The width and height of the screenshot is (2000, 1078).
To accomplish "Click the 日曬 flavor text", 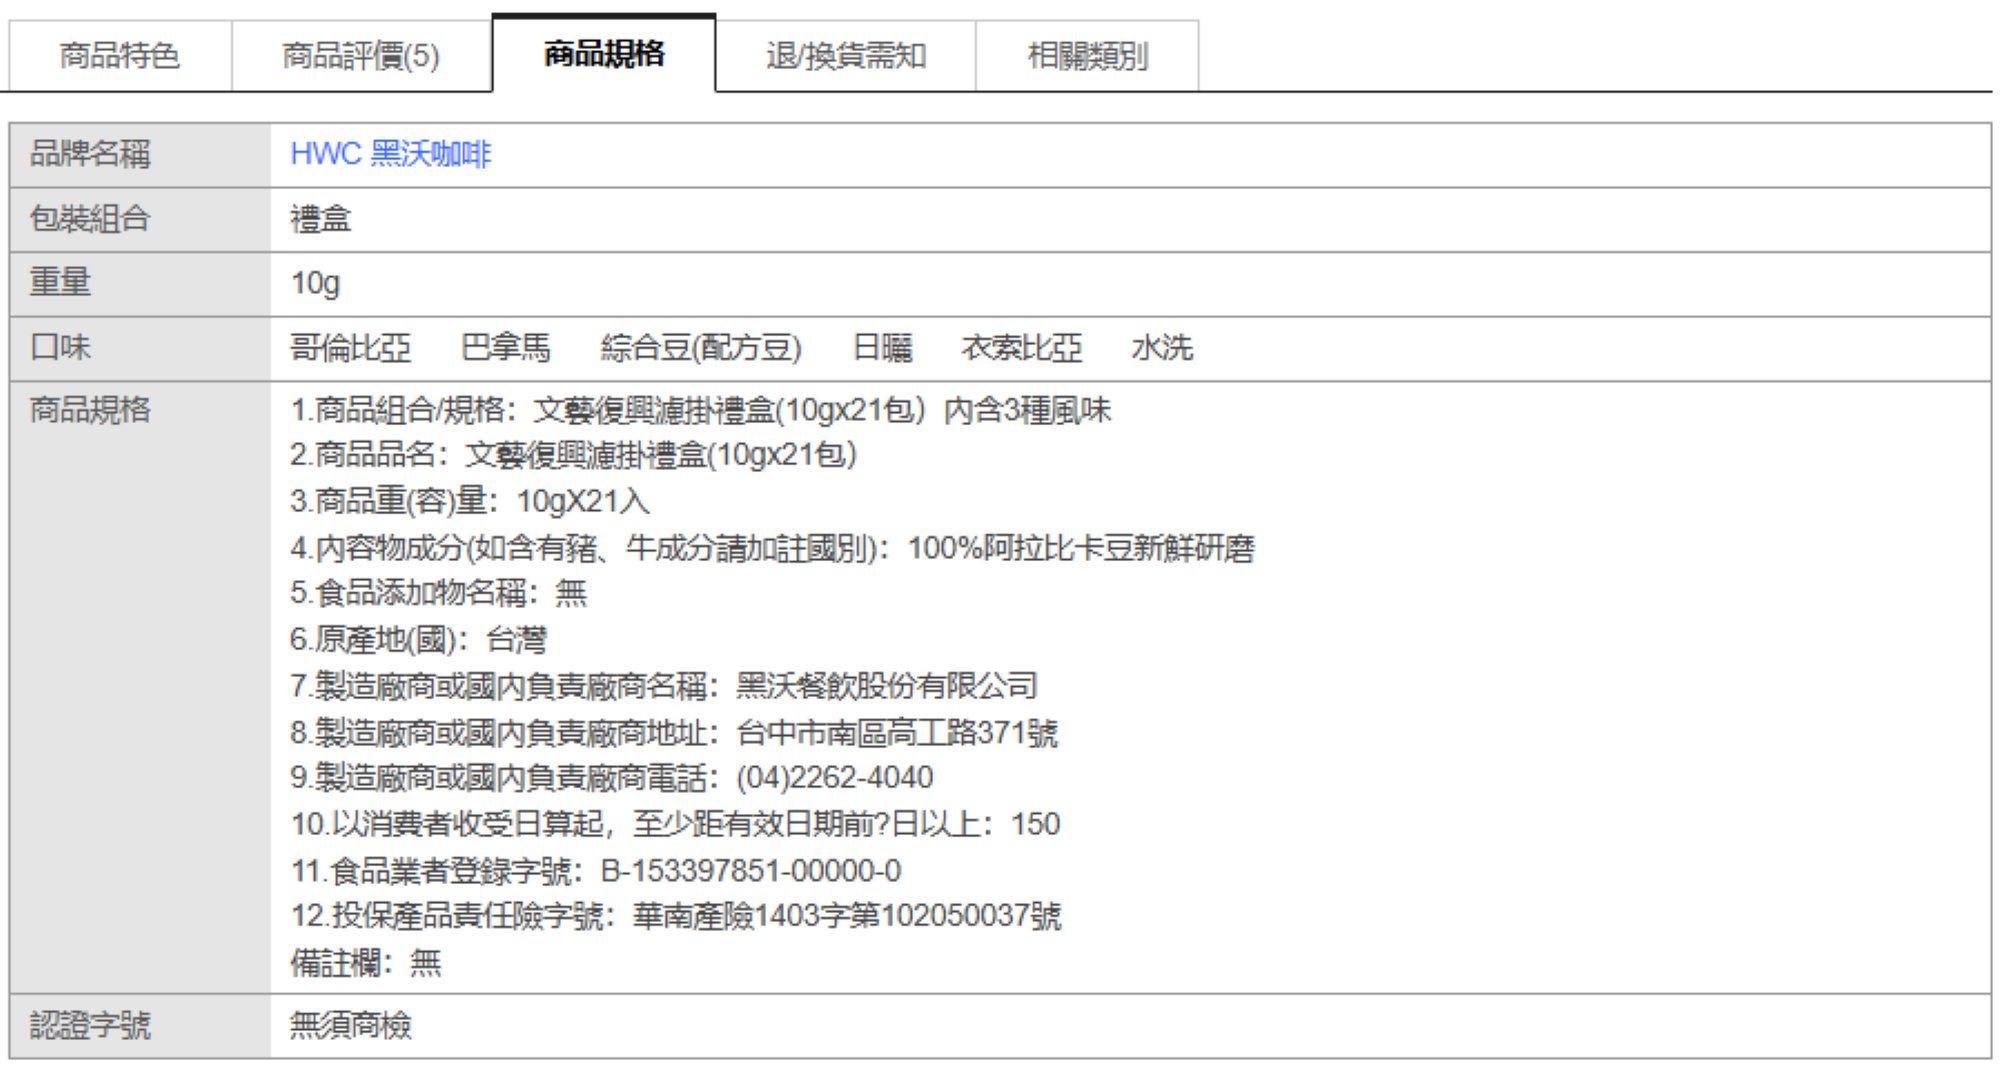I will click(882, 348).
